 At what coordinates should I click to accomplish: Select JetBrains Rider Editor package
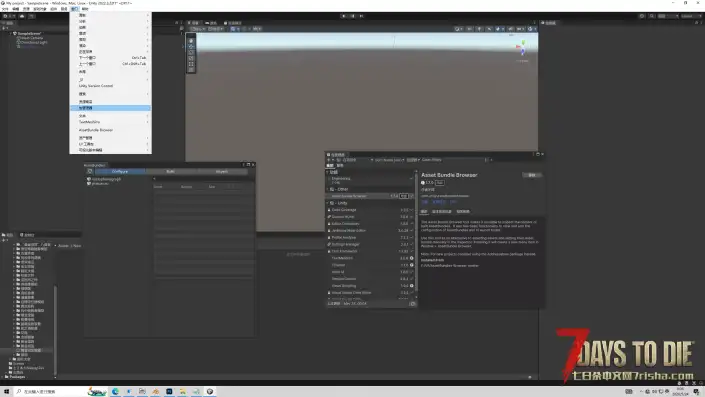coord(370,231)
